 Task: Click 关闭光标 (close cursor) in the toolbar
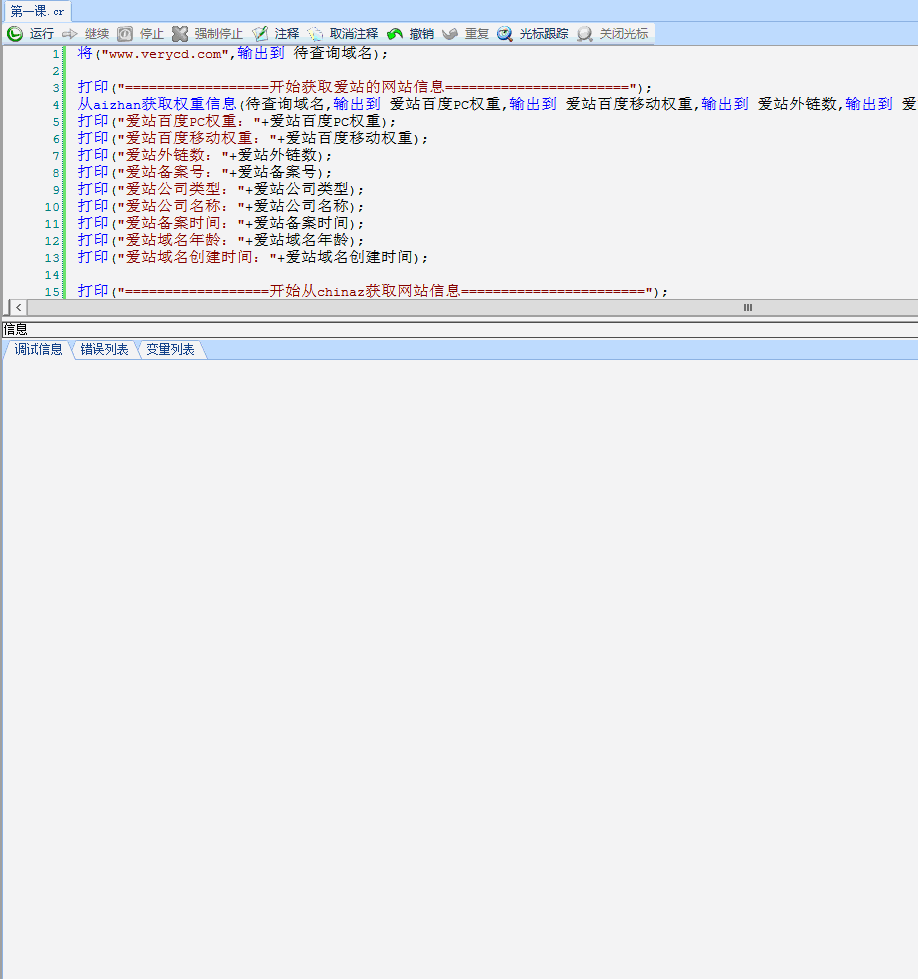585,34
